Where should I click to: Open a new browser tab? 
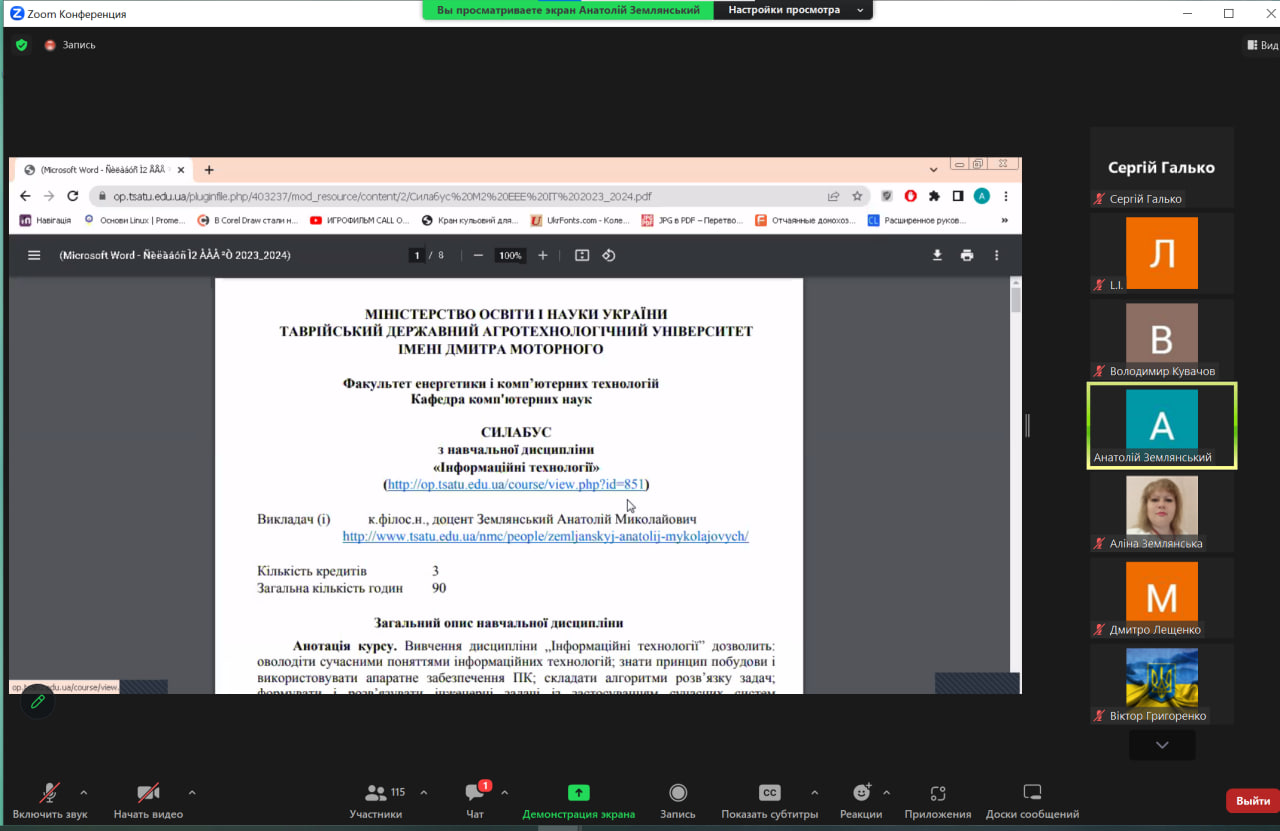(209, 170)
